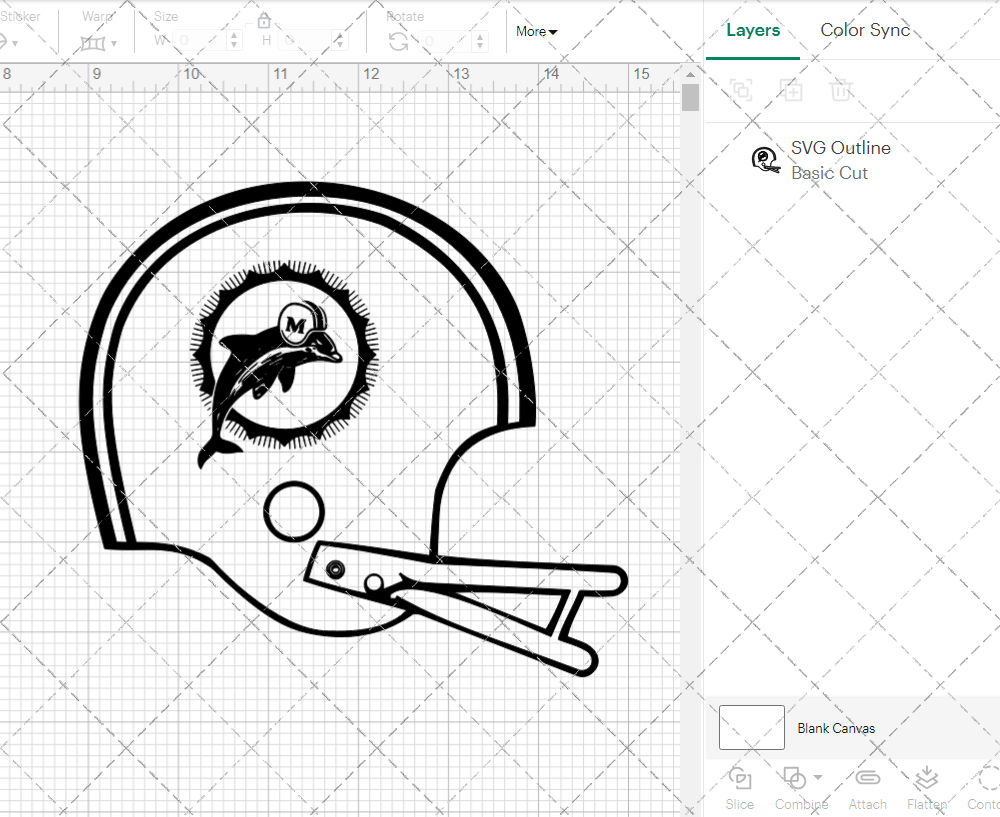Click the Flatten tool

927,788
